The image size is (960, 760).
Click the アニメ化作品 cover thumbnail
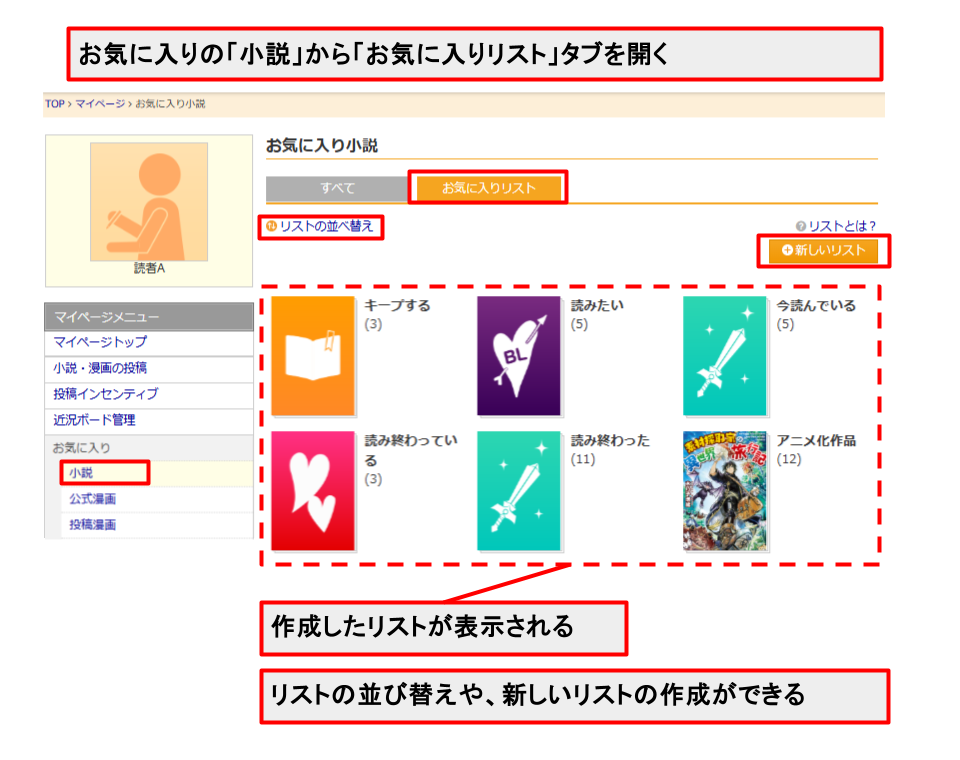coord(726,493)
